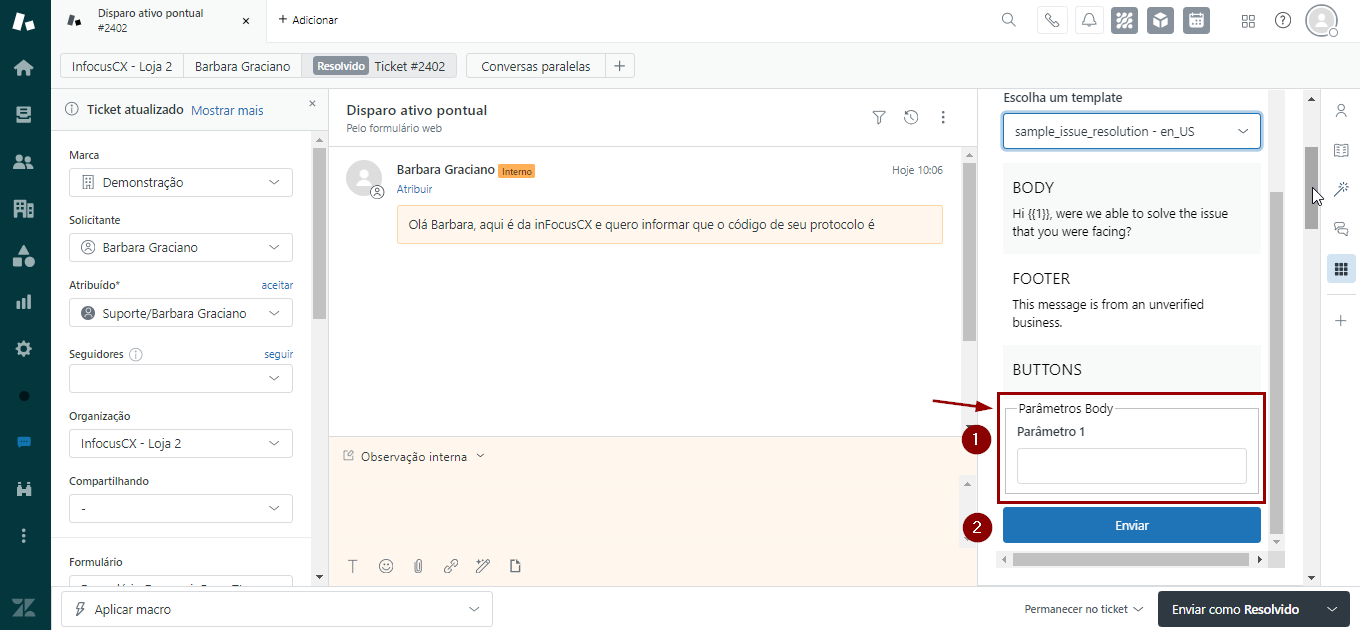The height and width of the screenshot is (630, 1360).
Task: Click the search magnifier icon
Action: [1009, 20]
